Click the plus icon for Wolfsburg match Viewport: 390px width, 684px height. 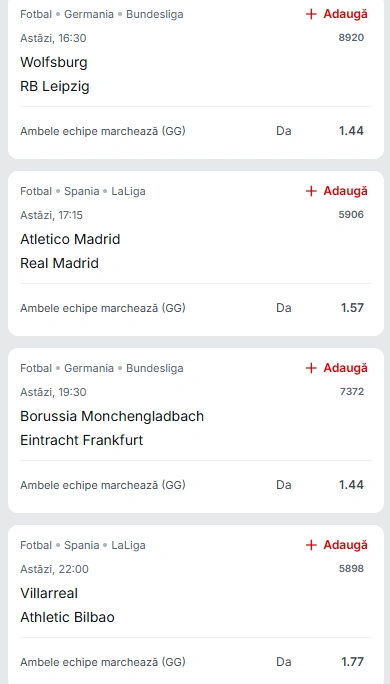311,14
